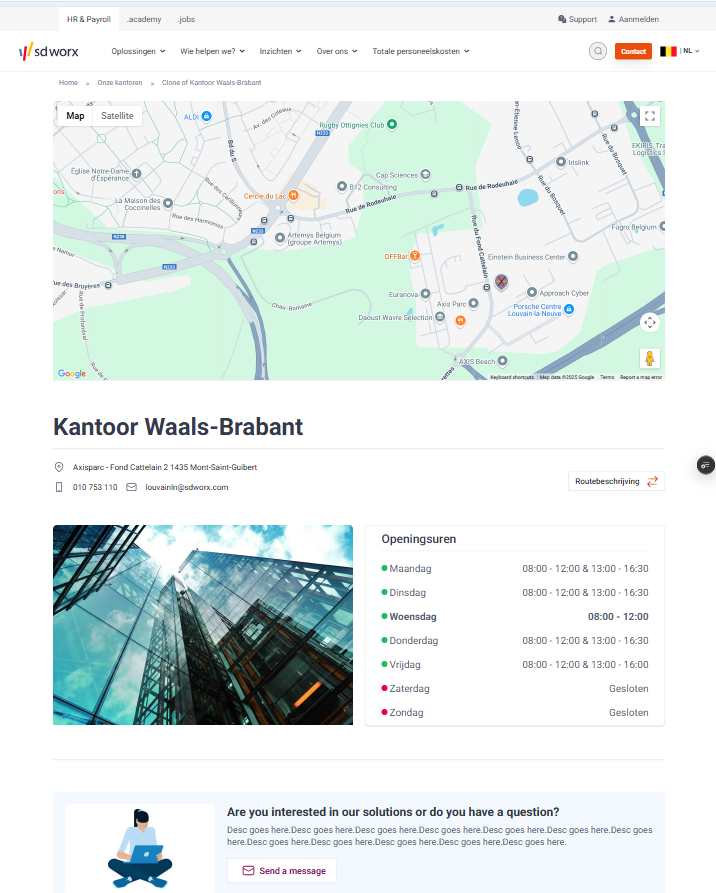Select the HR & Payroll tab
The image size is (716, 893).
click(x=89, y=19)
